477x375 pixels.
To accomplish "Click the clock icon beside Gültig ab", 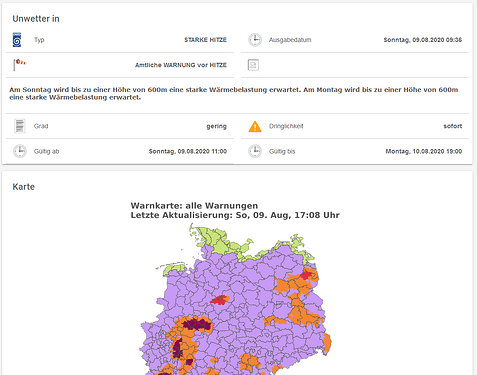I will (x=20, y=151).
